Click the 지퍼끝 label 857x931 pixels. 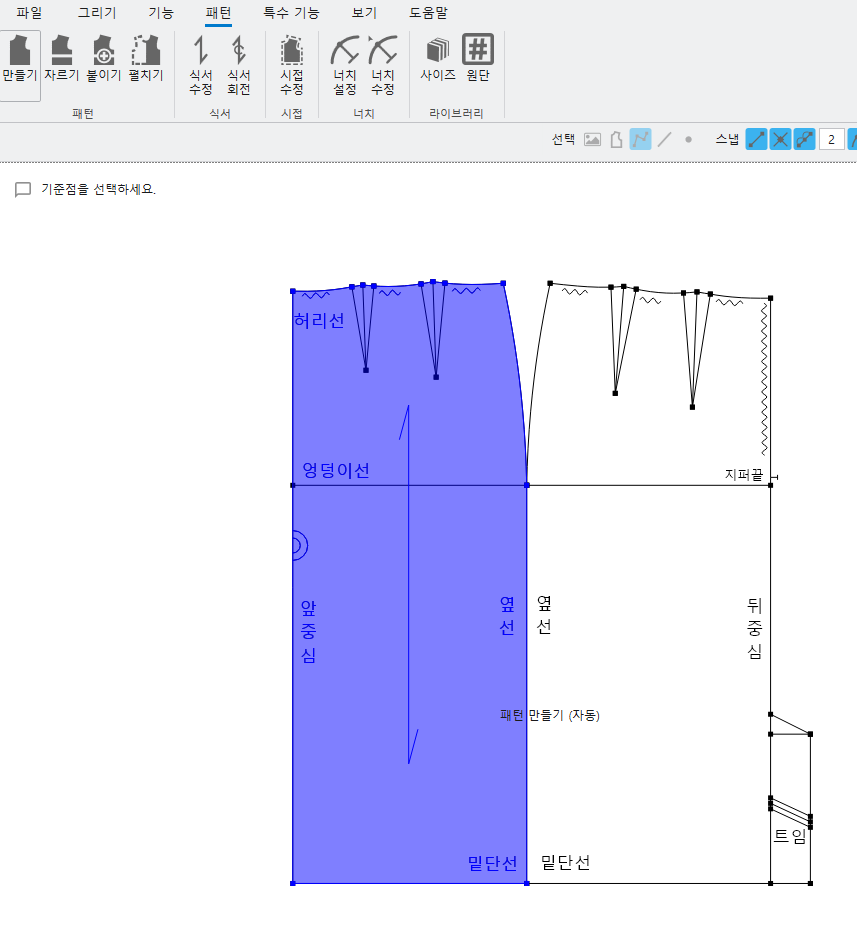coord(744,474)
